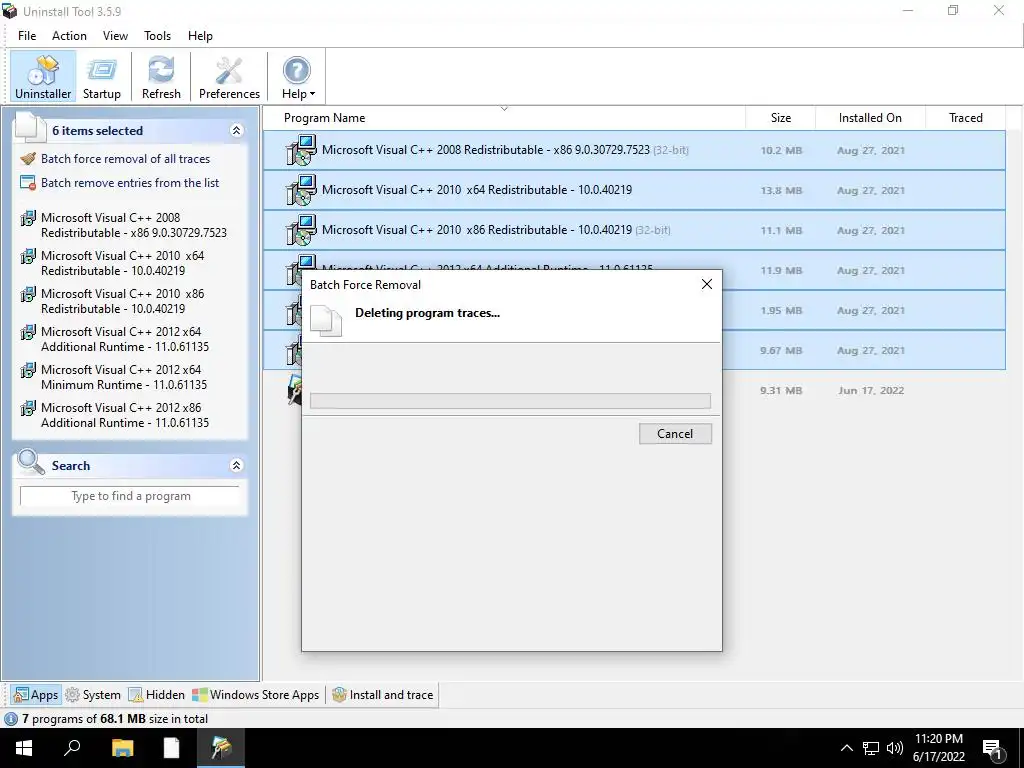Click the info icon in status bar
The width and height of the screenshot is (1024, 768).
coord(10,719)
